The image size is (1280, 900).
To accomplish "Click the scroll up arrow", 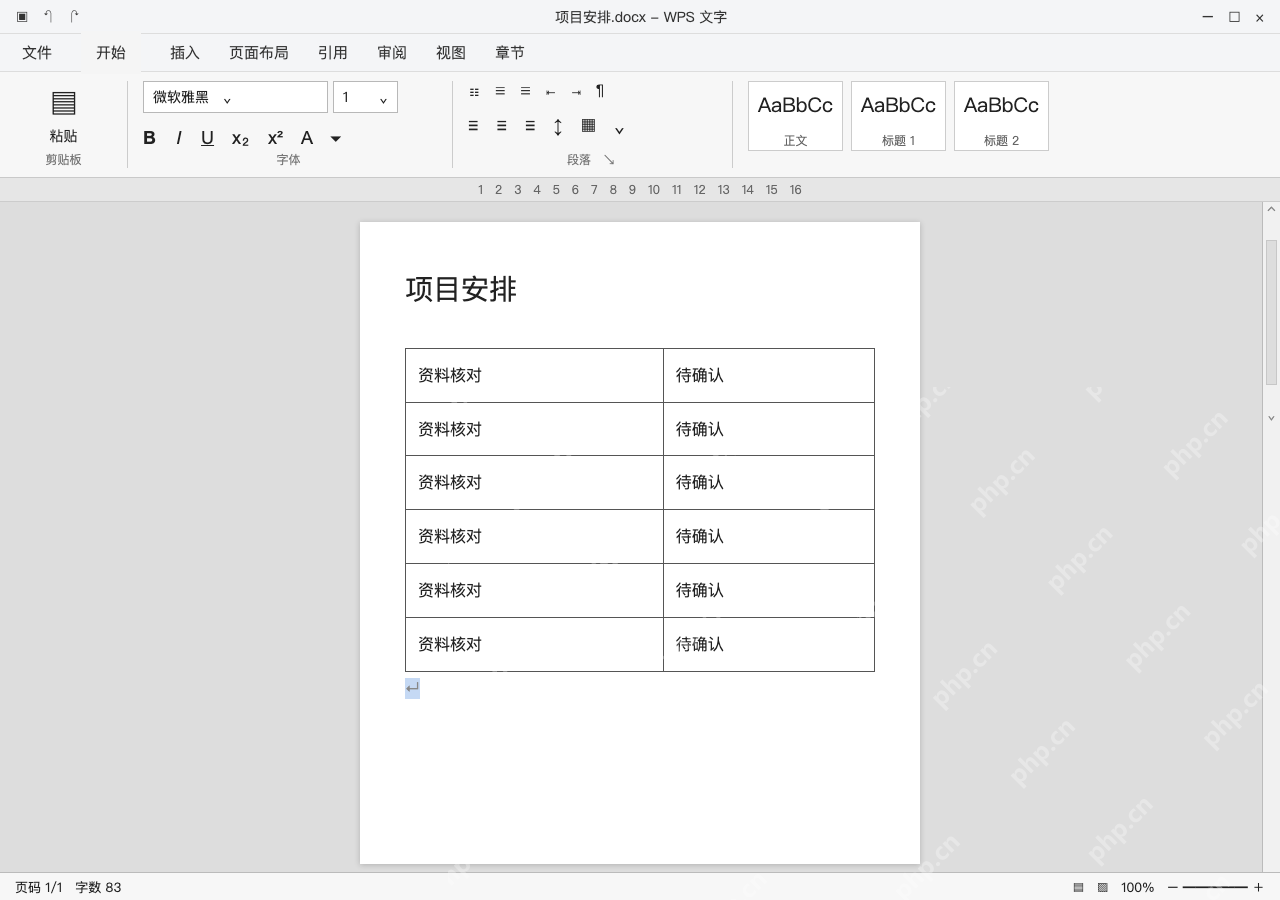I will (1272, 210).
